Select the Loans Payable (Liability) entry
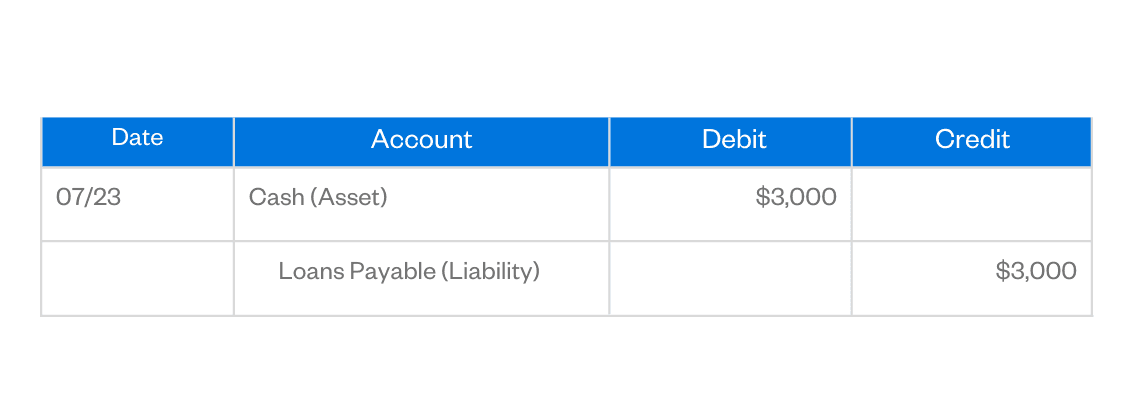The width and height of the screenshot is (1133, 400). [x=409, y=270]
